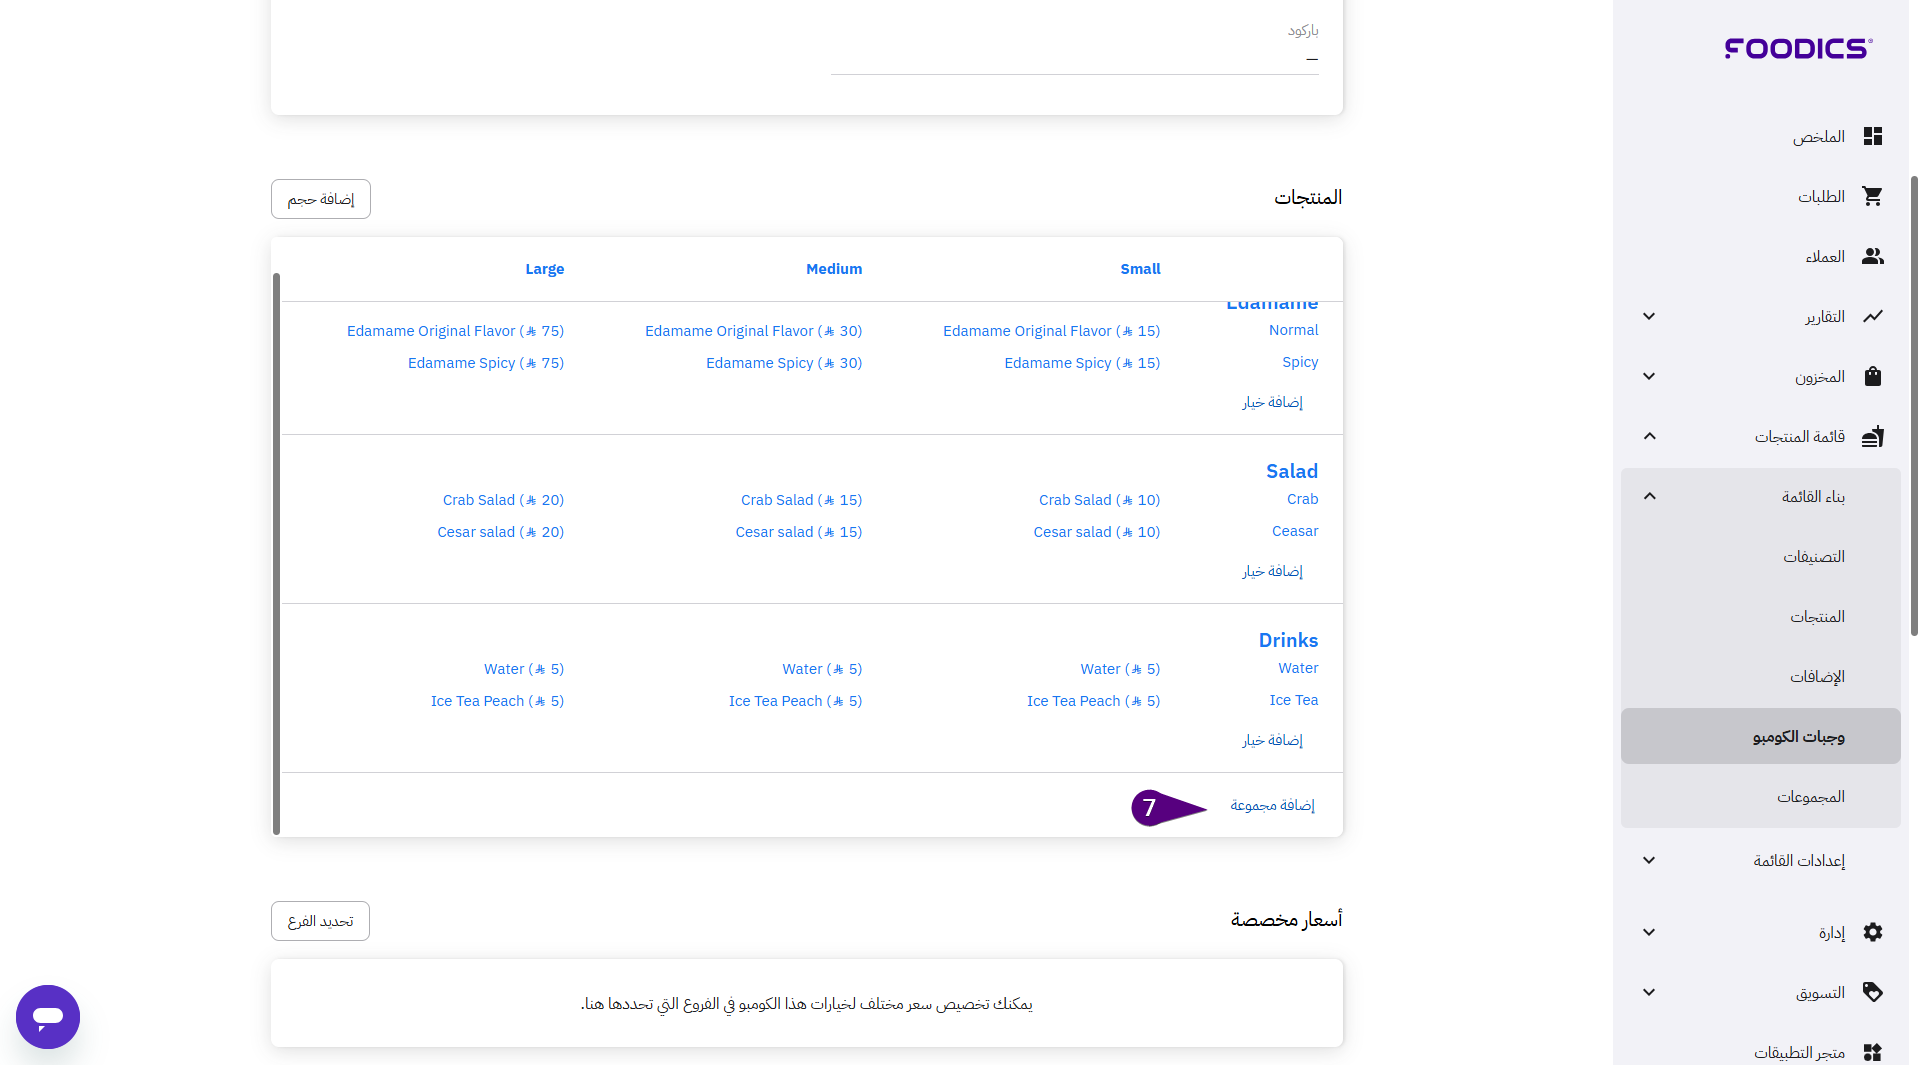1920x1065 pixels.
Task: Open the modifiers sidebar item
Action: tap(1816, 676)
